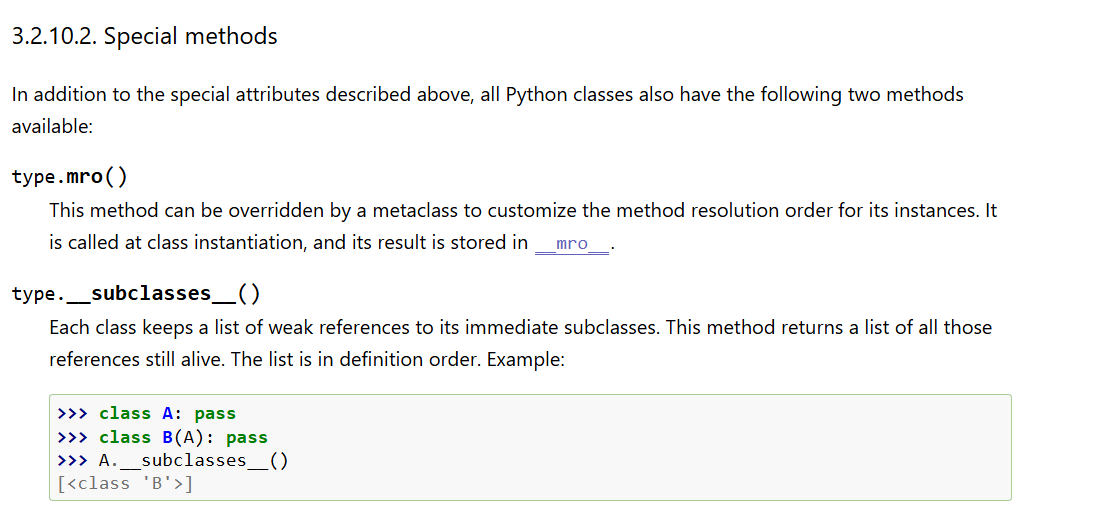
Task: Click the word "Example:" above the code block
Action: pyautogui.click(x=526, y=359)
